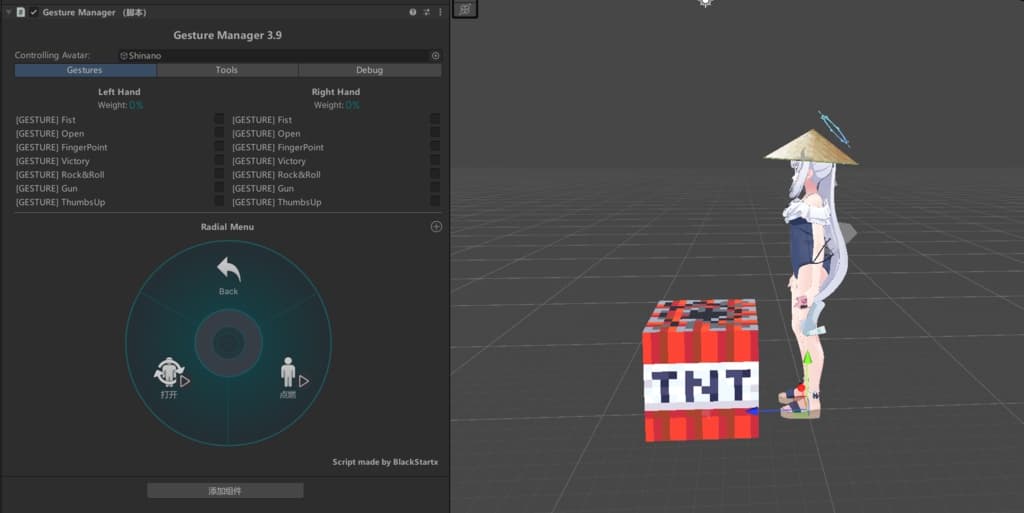Open the component preset settings icon
Screen dimensions: 1024x513
[427, 12]
